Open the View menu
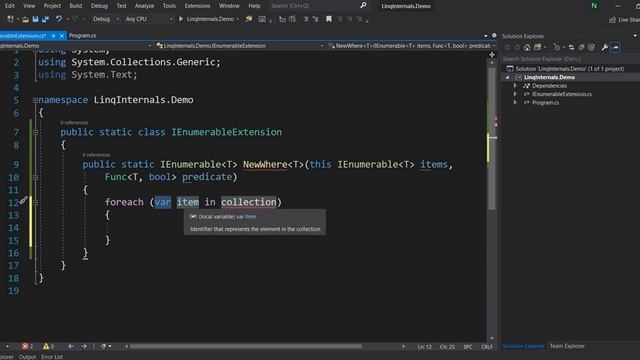 click(29, 6)
